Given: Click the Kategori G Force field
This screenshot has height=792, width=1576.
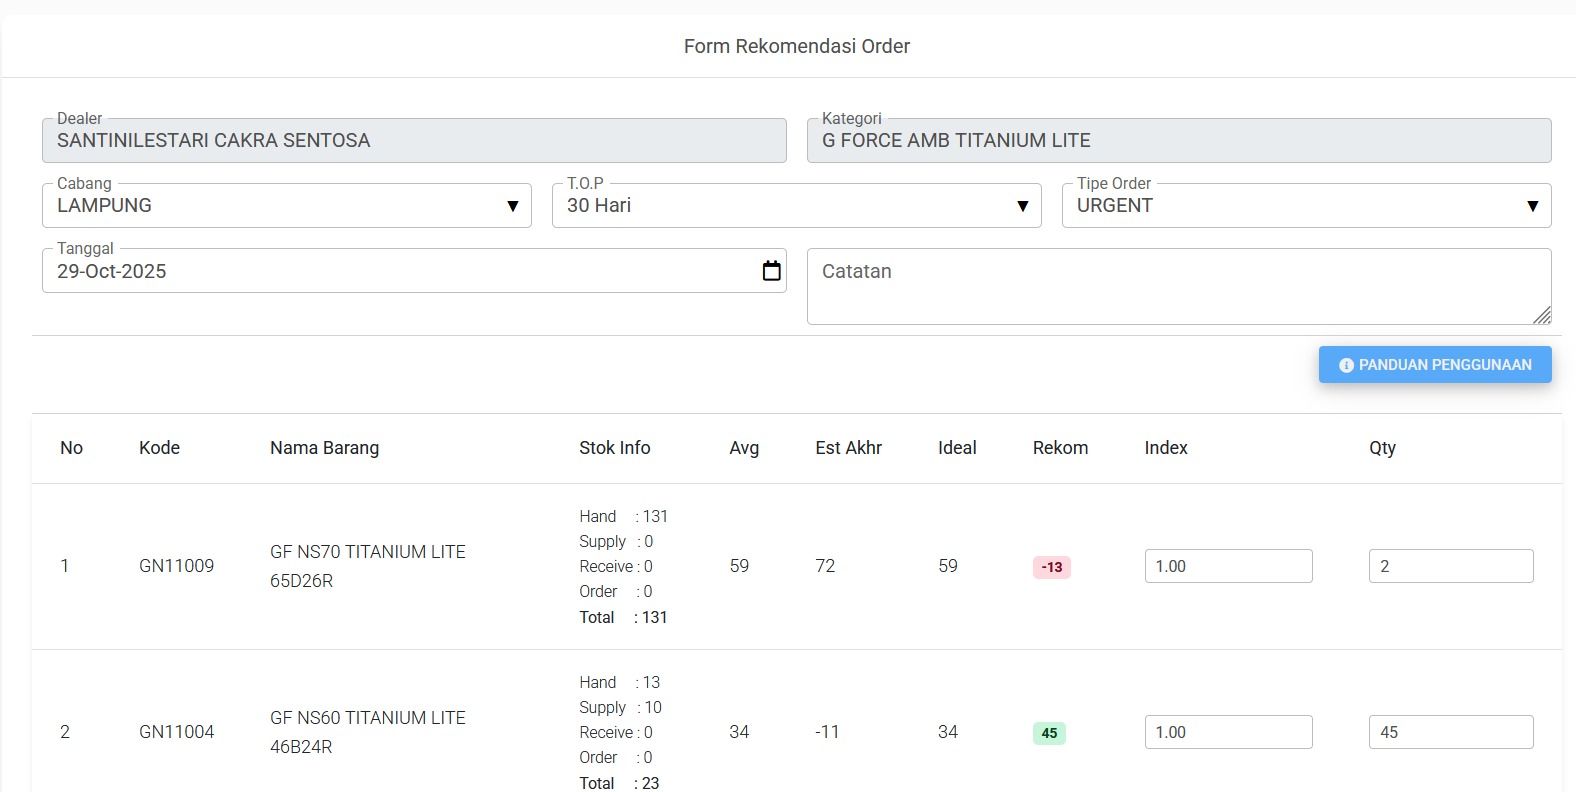Looking at the screenshot, I should [x=1178, y=141].
